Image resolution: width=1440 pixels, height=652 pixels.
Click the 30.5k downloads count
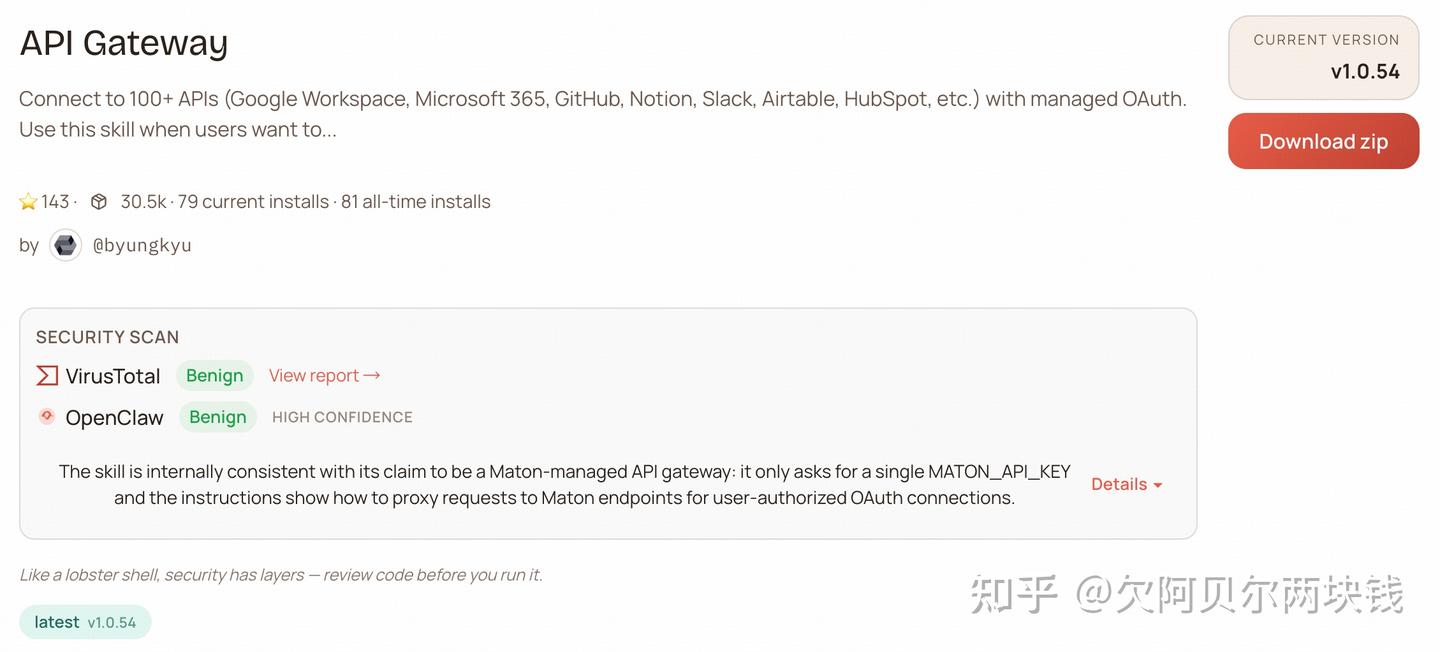143,202
